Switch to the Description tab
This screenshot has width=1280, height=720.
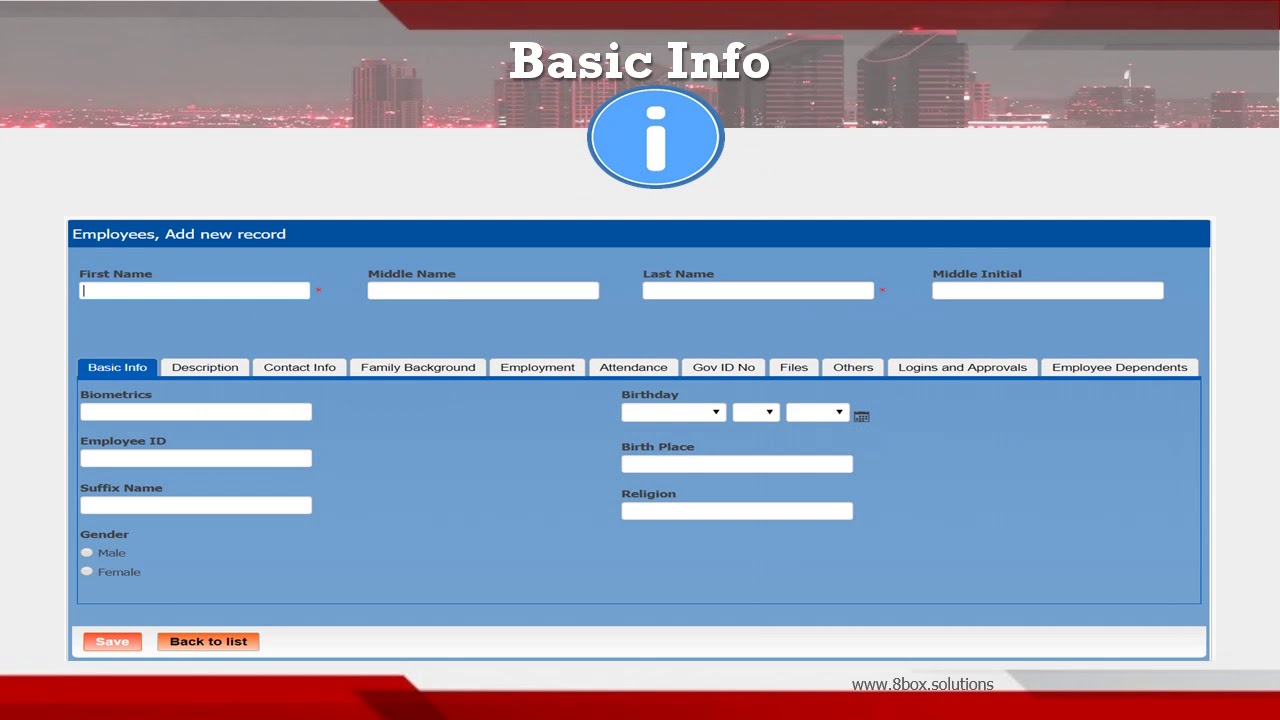[x=205, y=367]
